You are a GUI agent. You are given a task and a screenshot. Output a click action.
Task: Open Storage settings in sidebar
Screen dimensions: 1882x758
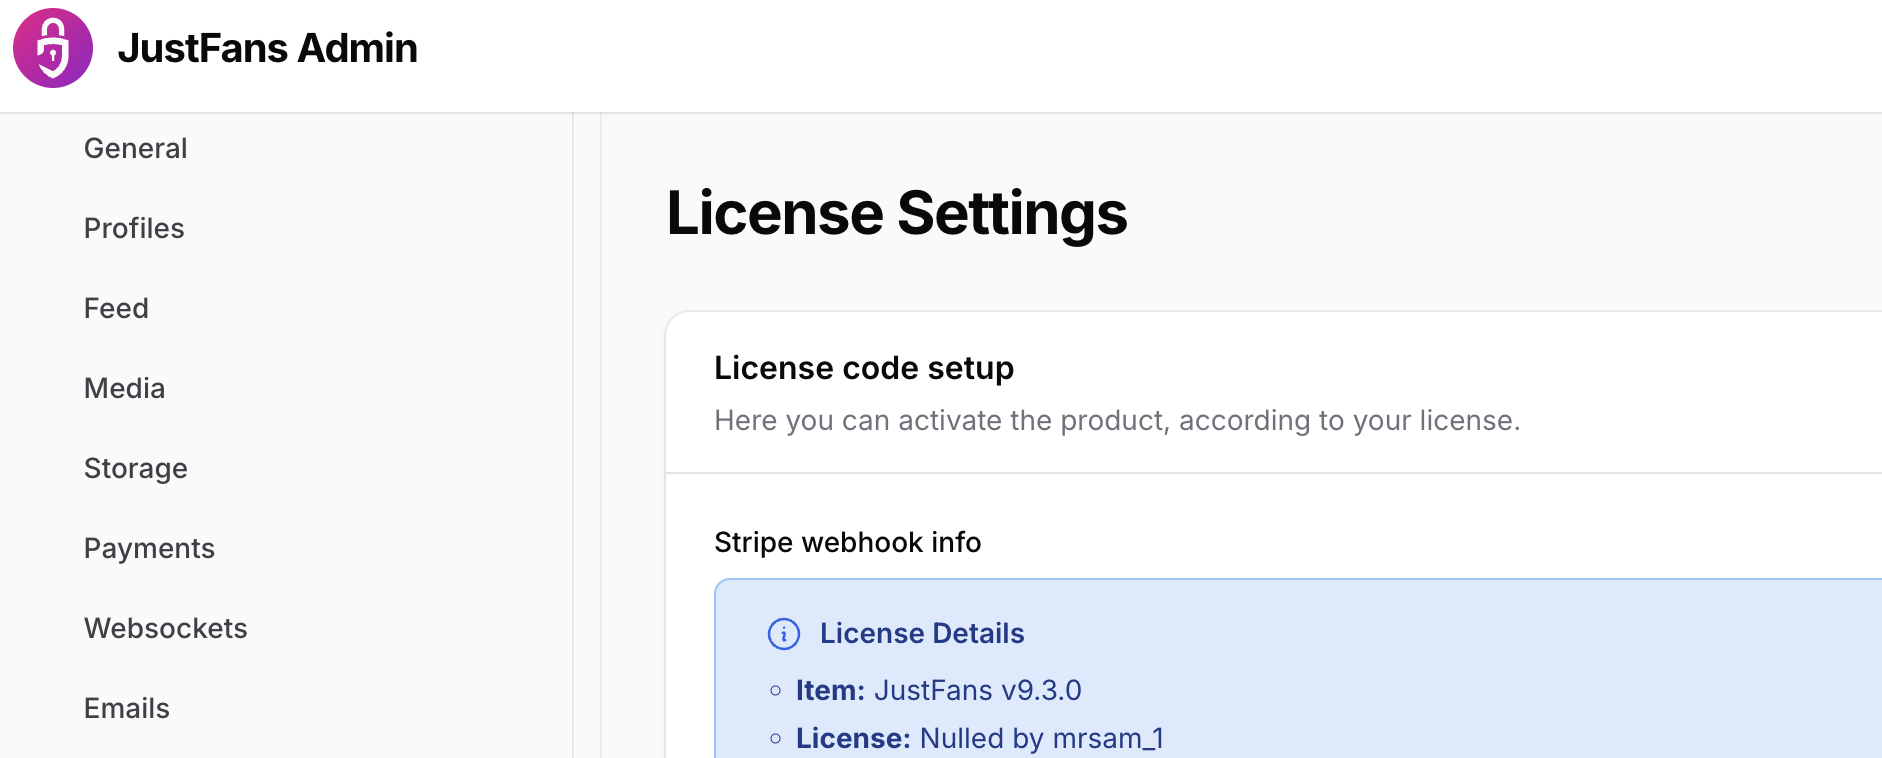tap(136, 468)
